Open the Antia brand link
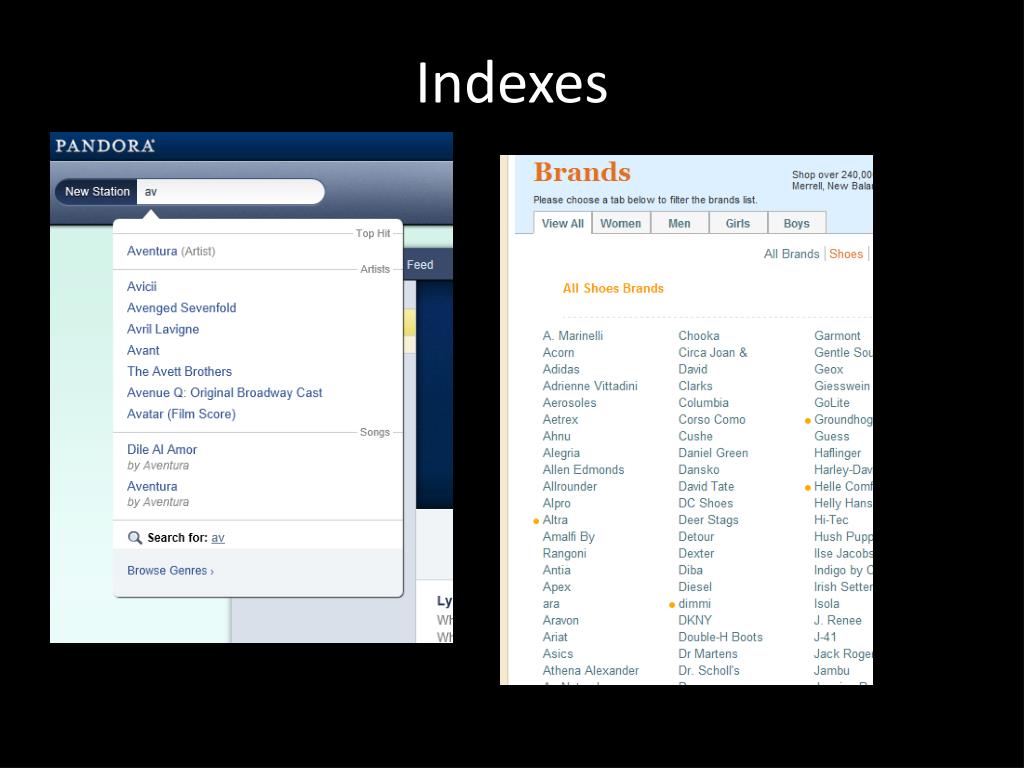Screen dimensions: 1024x768 click(556, 570)
